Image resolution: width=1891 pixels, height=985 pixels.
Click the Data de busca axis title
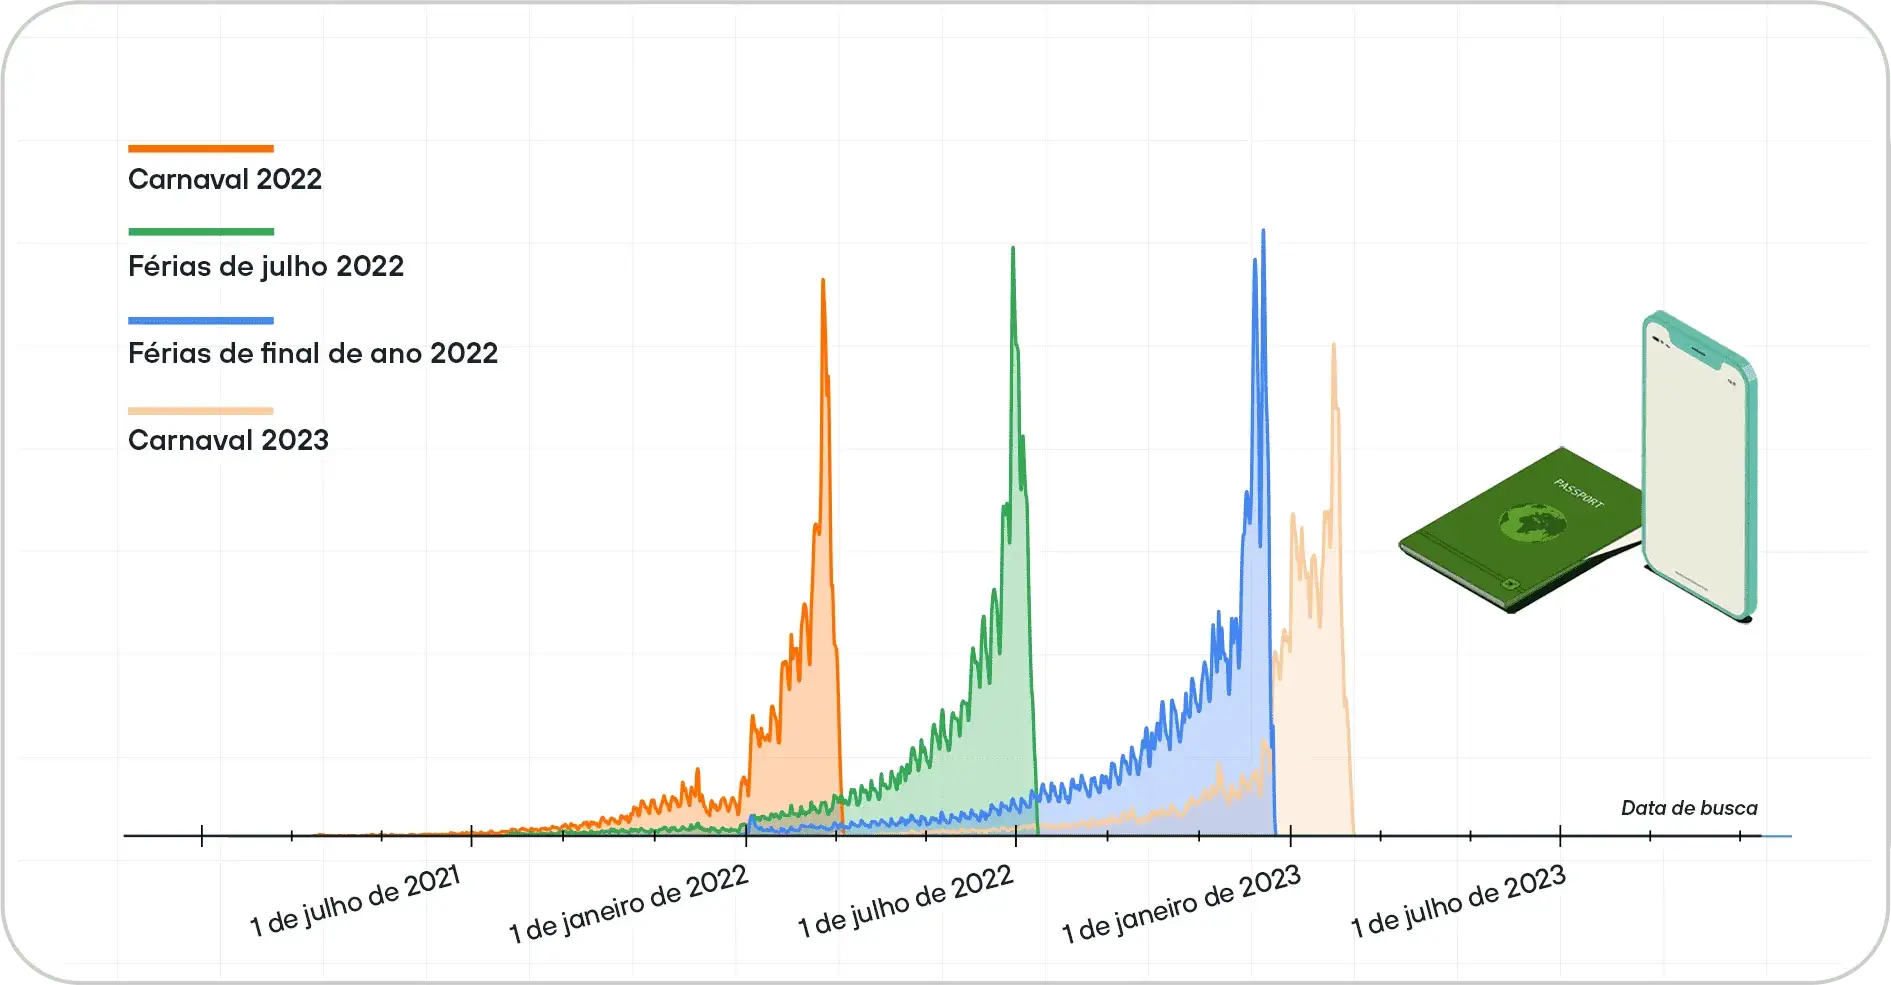coord(1689,808)
